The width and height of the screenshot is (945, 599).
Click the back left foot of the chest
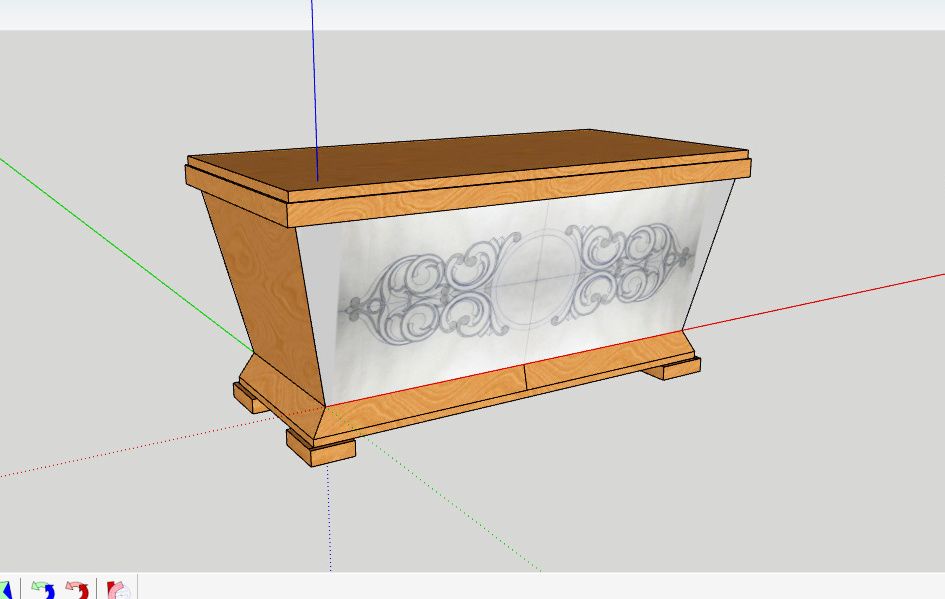tap(250, 397)
